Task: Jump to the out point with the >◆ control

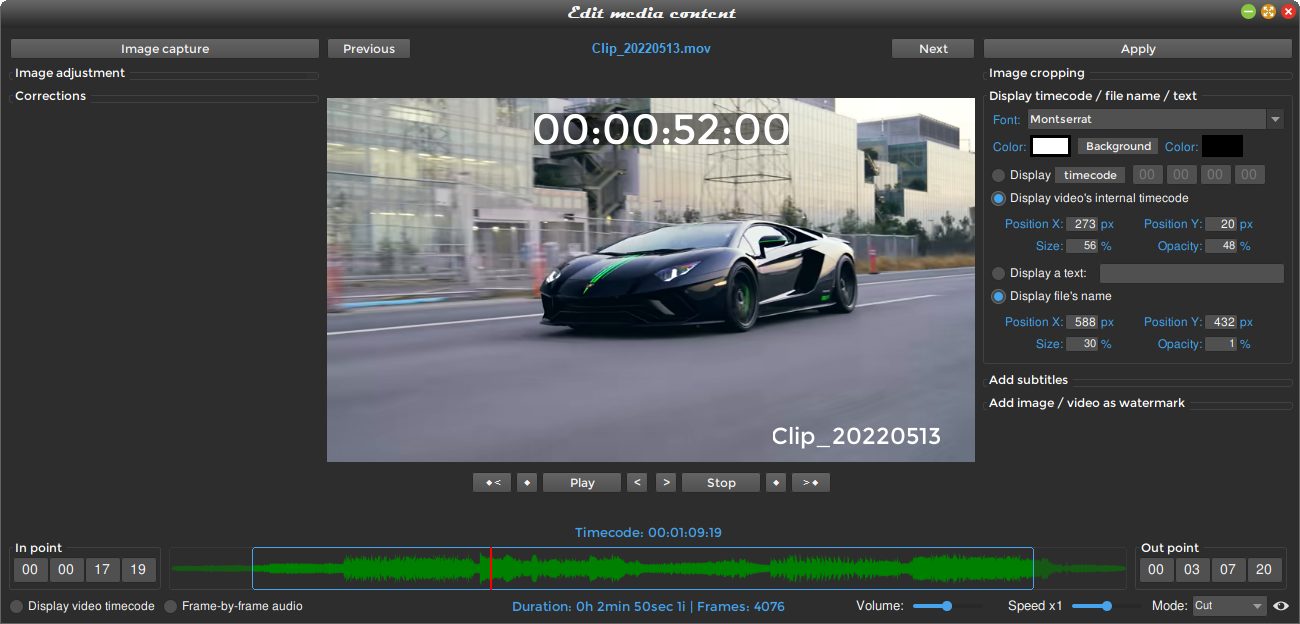Action: pos(810,482)
